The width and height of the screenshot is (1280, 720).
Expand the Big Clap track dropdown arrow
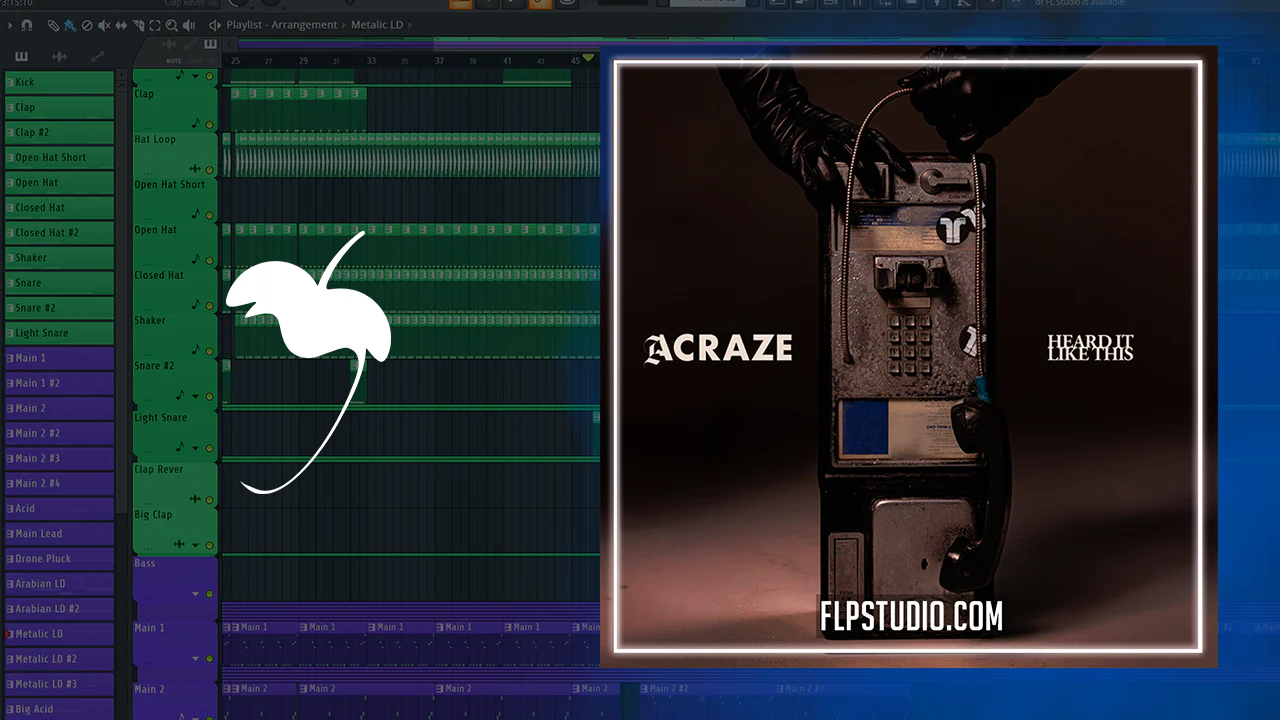[196, 545]
